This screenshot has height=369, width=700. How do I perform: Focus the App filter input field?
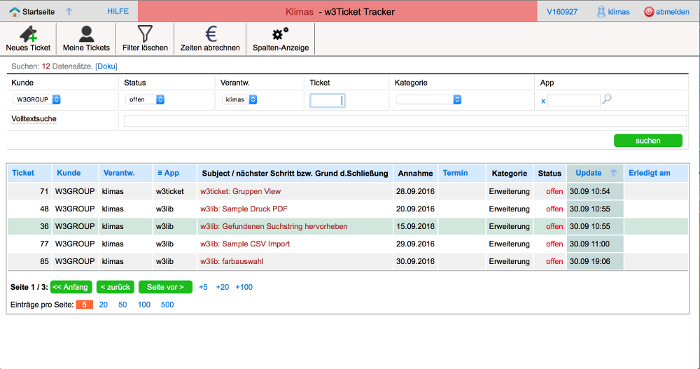click(x=574, y=100)
